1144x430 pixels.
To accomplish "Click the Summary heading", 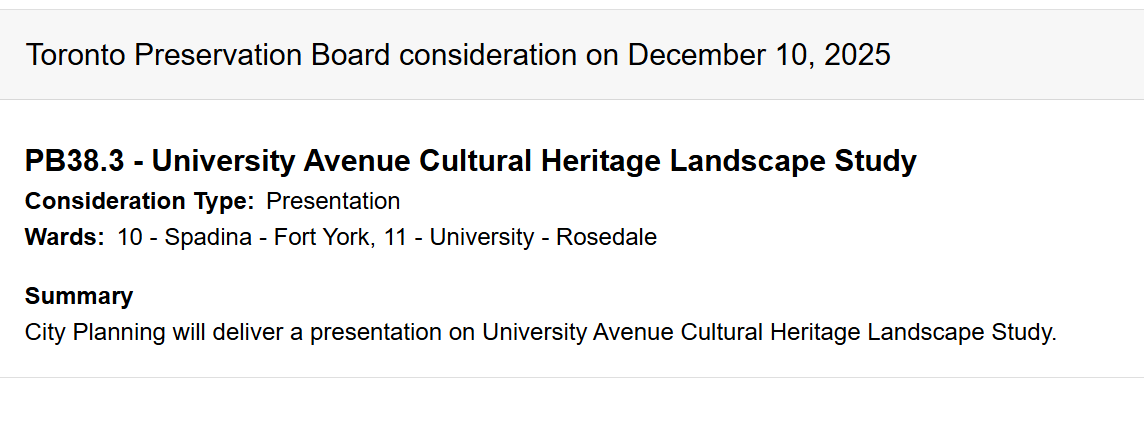I will [79, 296].
